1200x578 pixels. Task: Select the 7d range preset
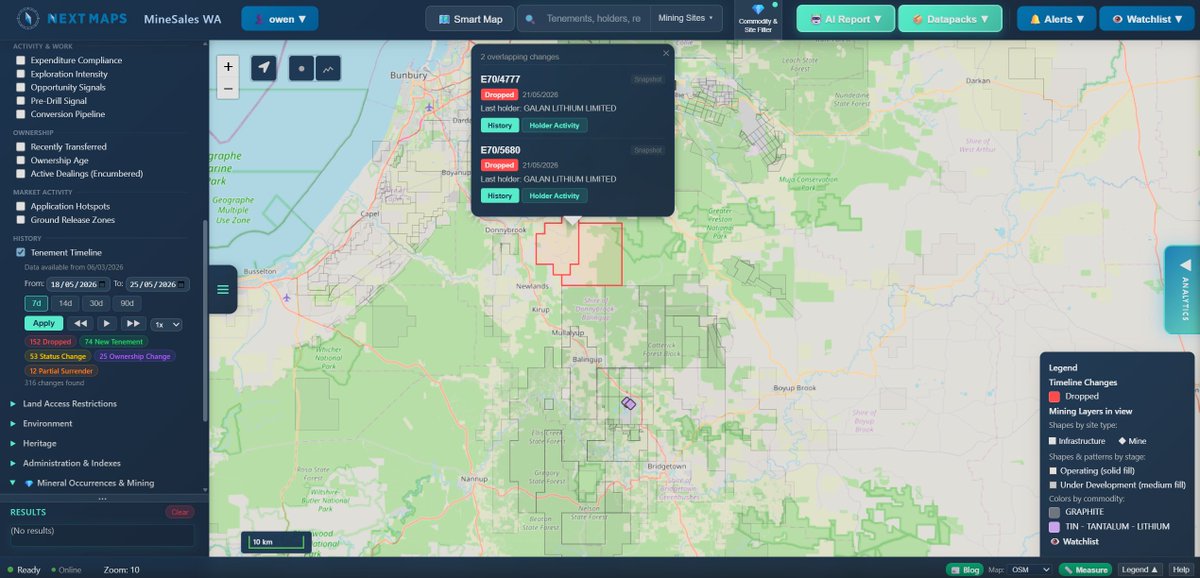[36, 303]
